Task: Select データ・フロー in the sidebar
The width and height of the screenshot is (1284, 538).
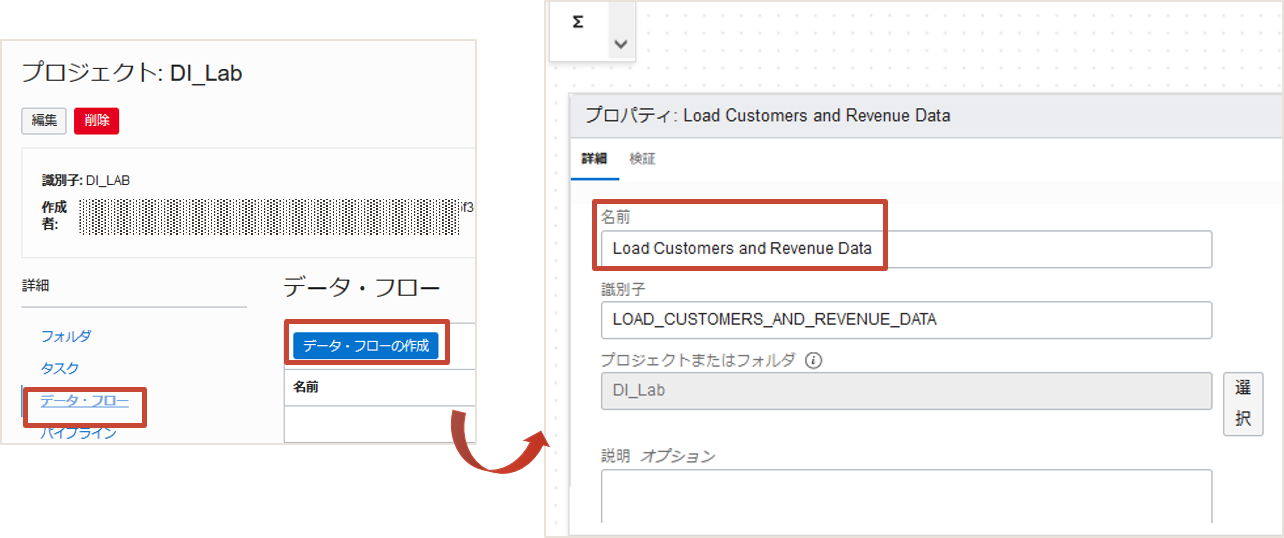Action: [84, 402]
